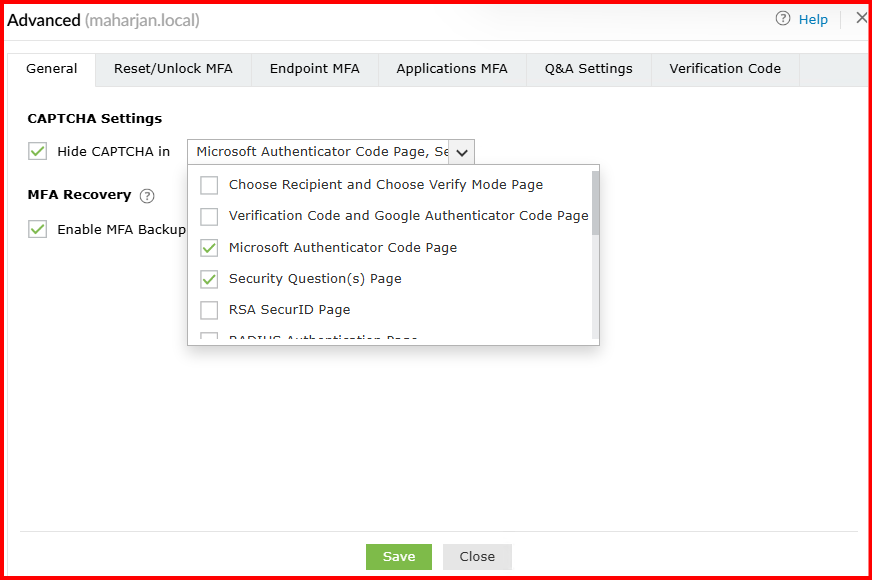The height and width of the screenshot is (580, 872).
Task: Open the Applications MFA tab
Action: click(451, 69)
